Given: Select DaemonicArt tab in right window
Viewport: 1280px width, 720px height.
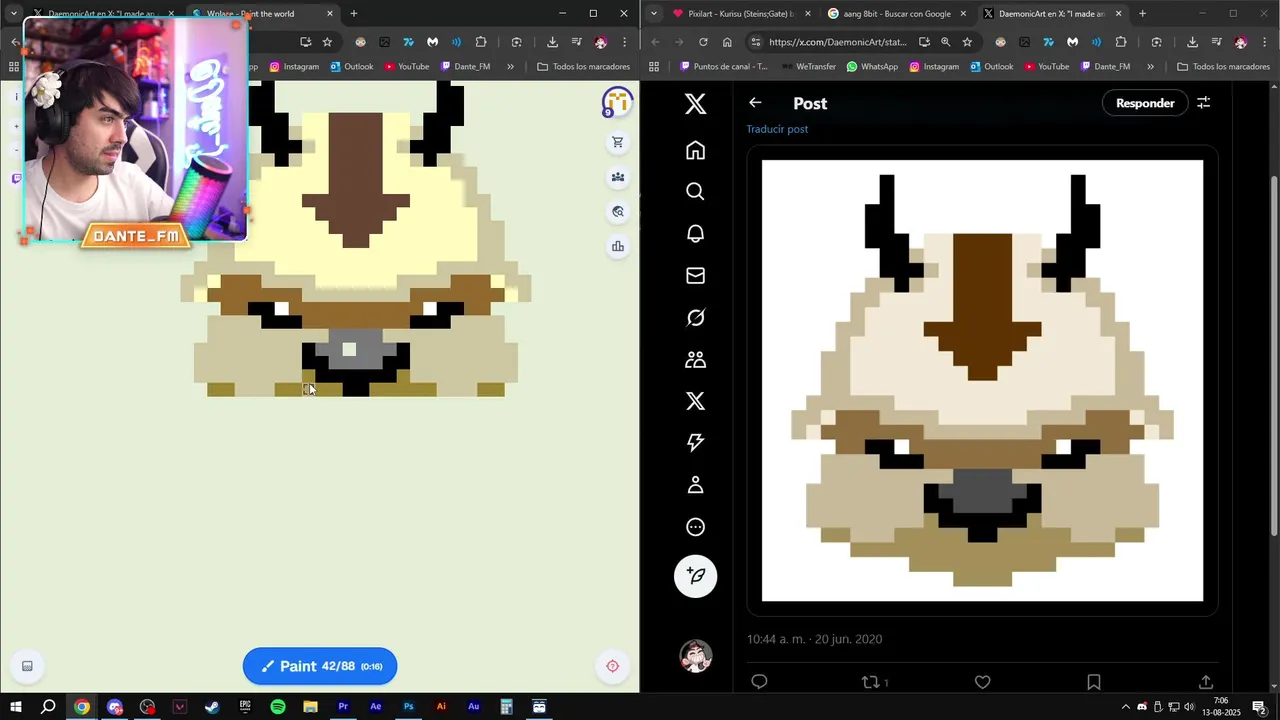Looking at the screenshot, I should (1050, 14).
